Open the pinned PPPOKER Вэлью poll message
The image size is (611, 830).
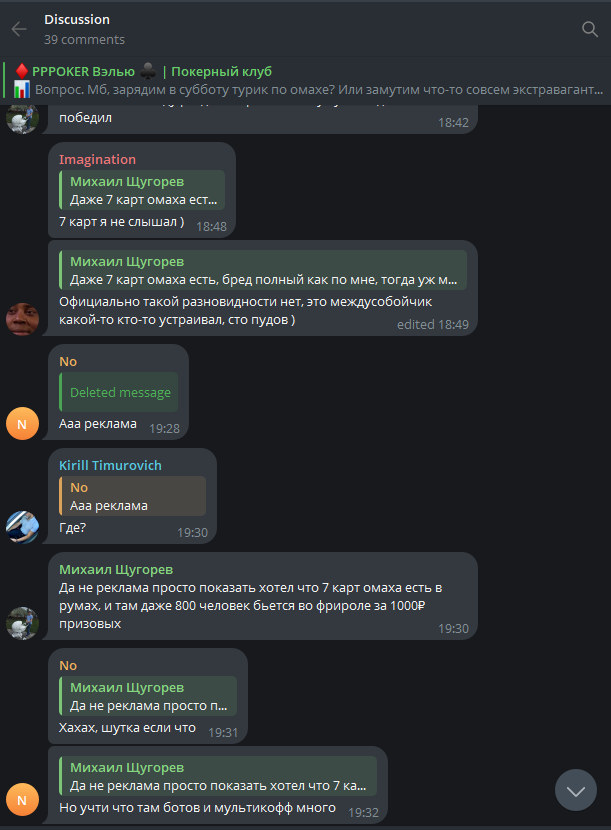[x=300, y=81]
